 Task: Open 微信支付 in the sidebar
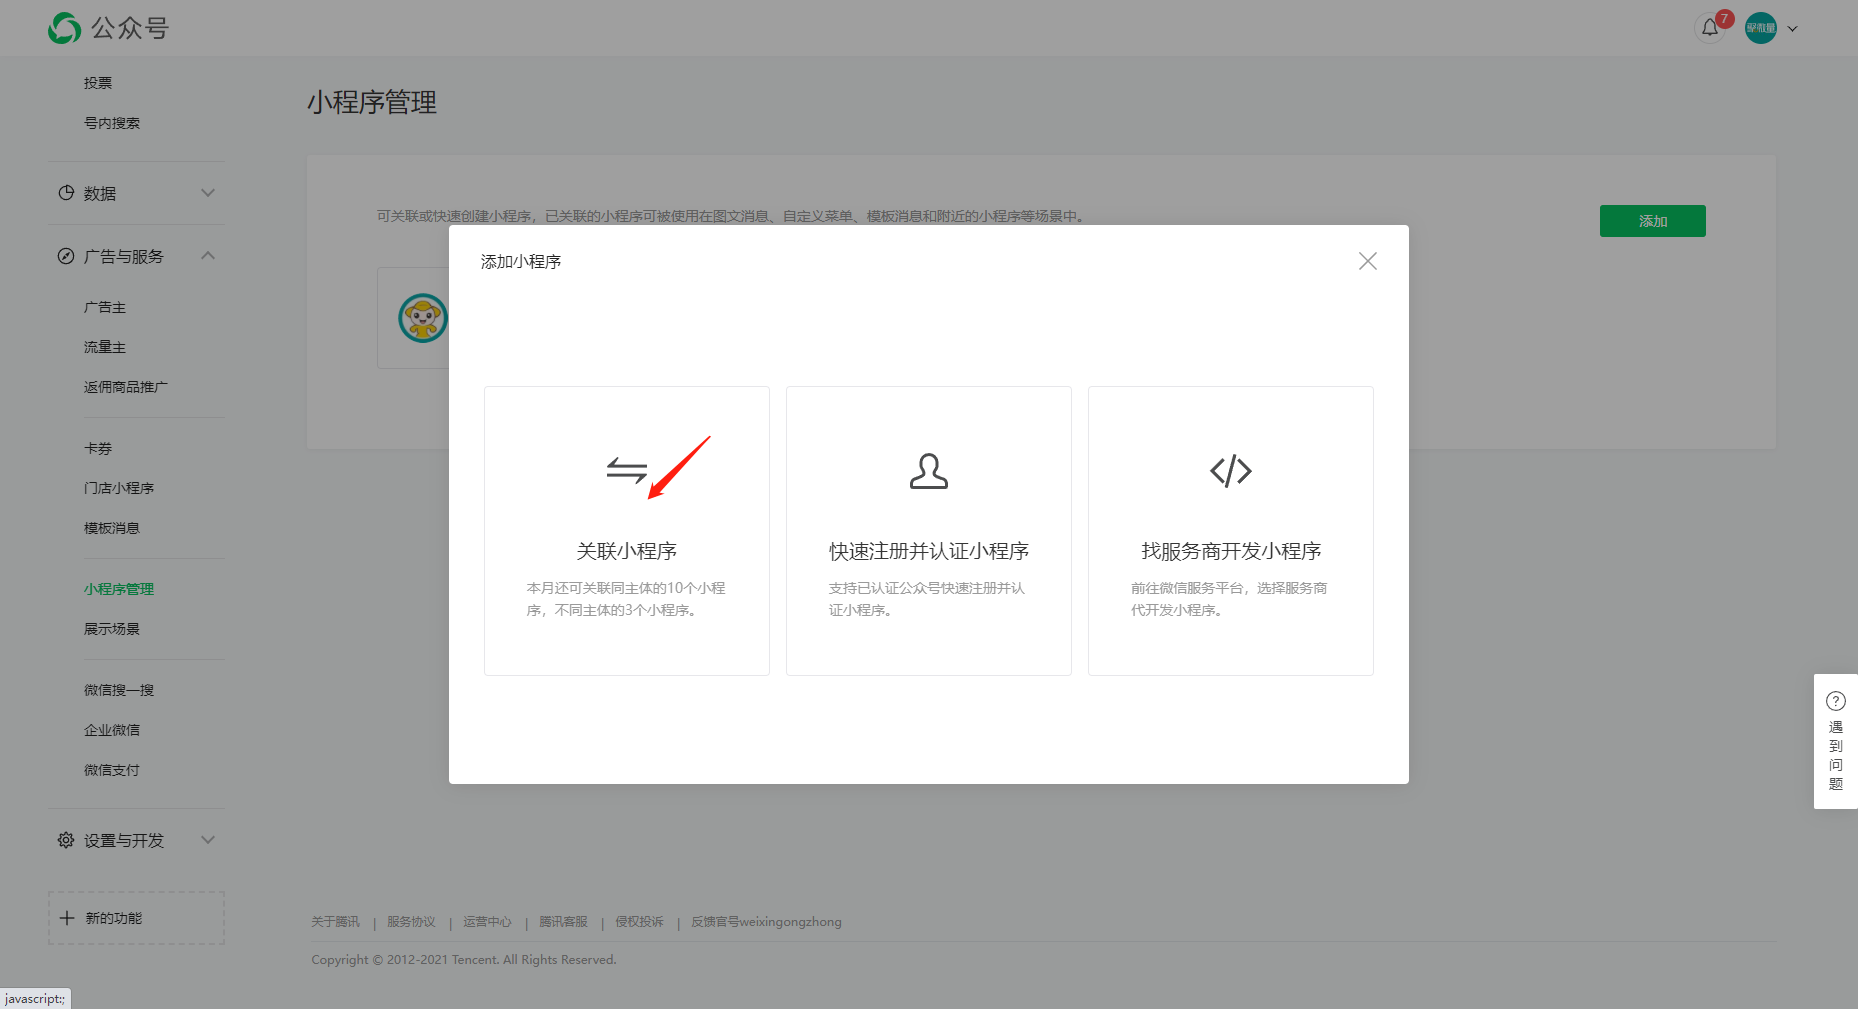(x=112, y=770)
